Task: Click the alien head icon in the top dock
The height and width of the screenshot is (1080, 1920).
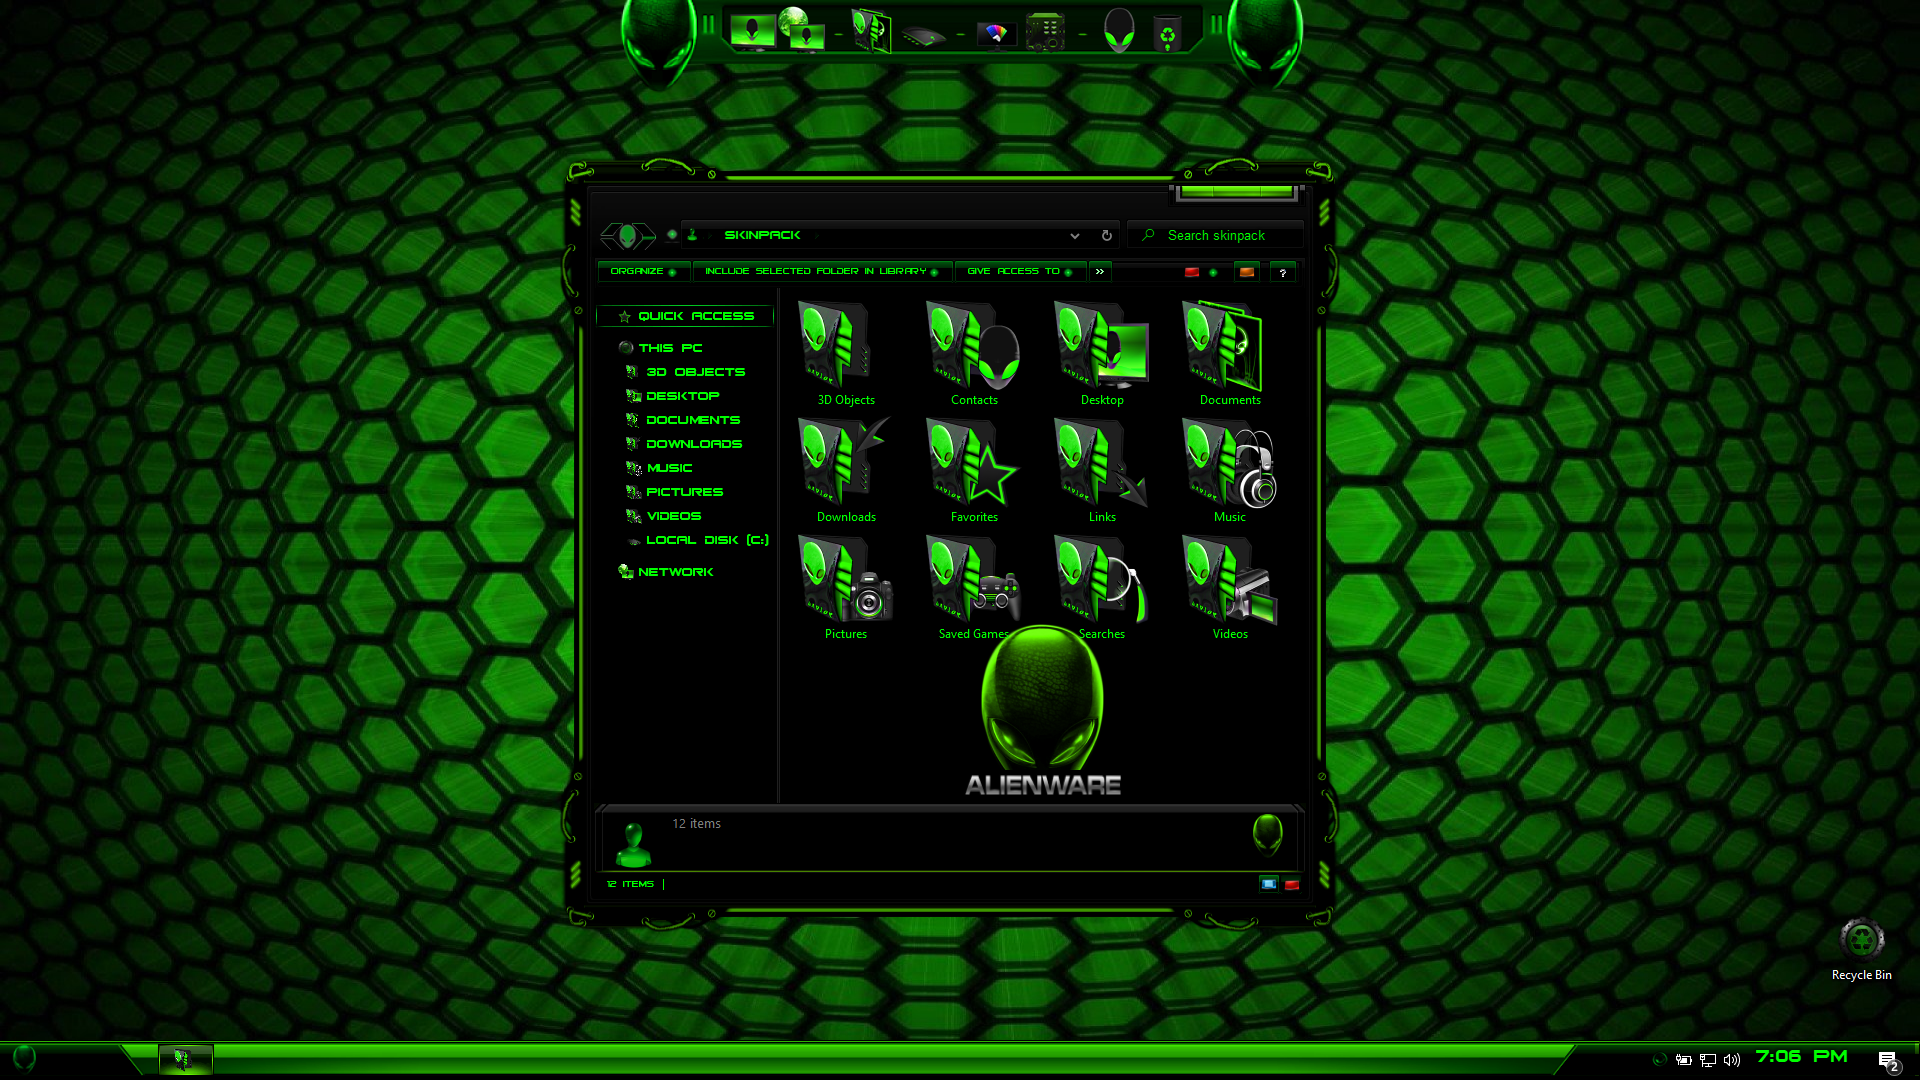Action: click(1119, 31)
